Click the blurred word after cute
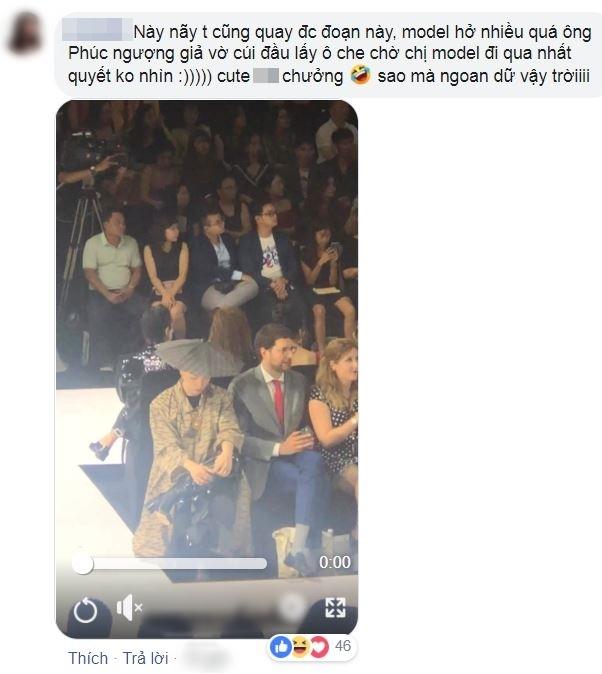 click(266, 76)
